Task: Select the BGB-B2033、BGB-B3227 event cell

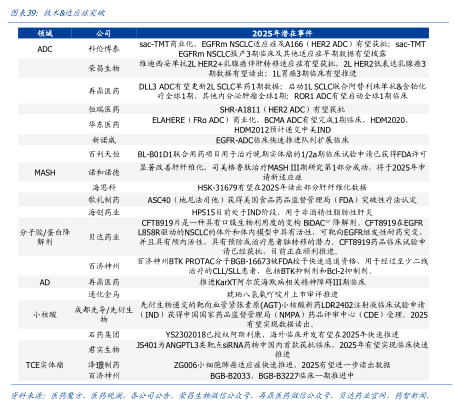Action: 282,376
